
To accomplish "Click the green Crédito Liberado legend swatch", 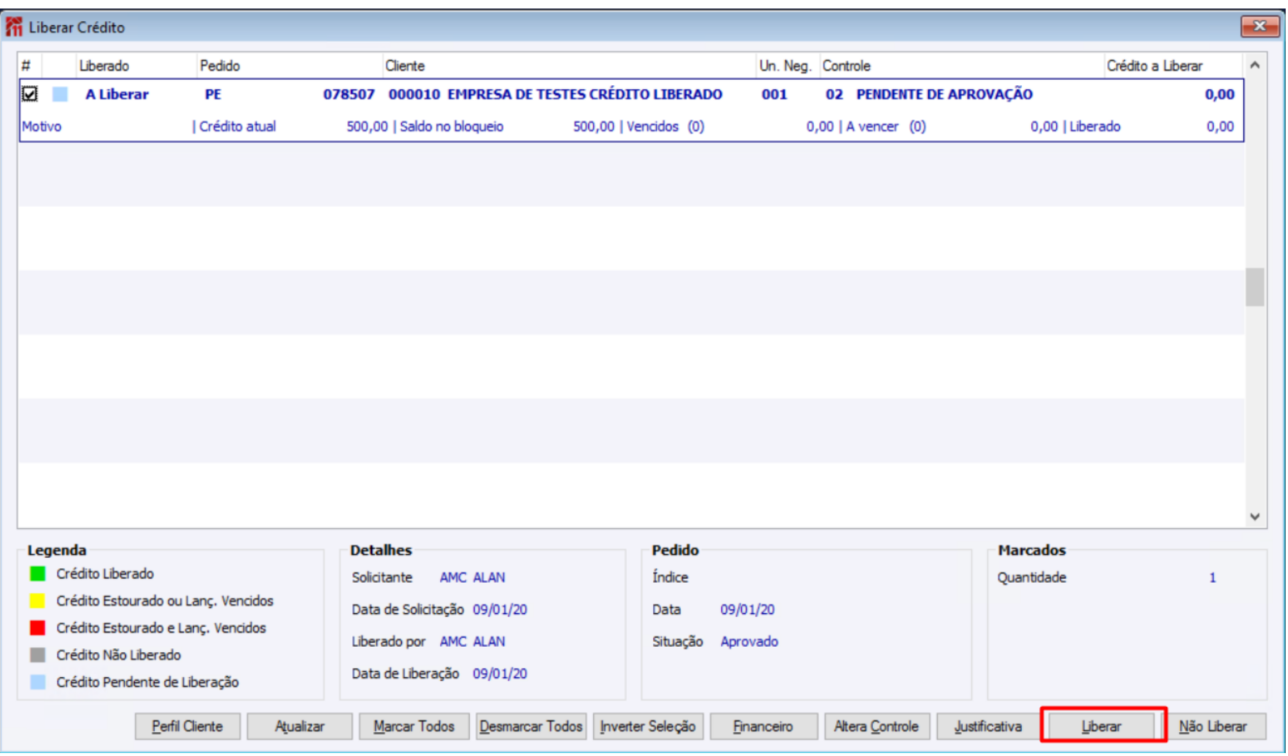I will [x=38, y=574].
